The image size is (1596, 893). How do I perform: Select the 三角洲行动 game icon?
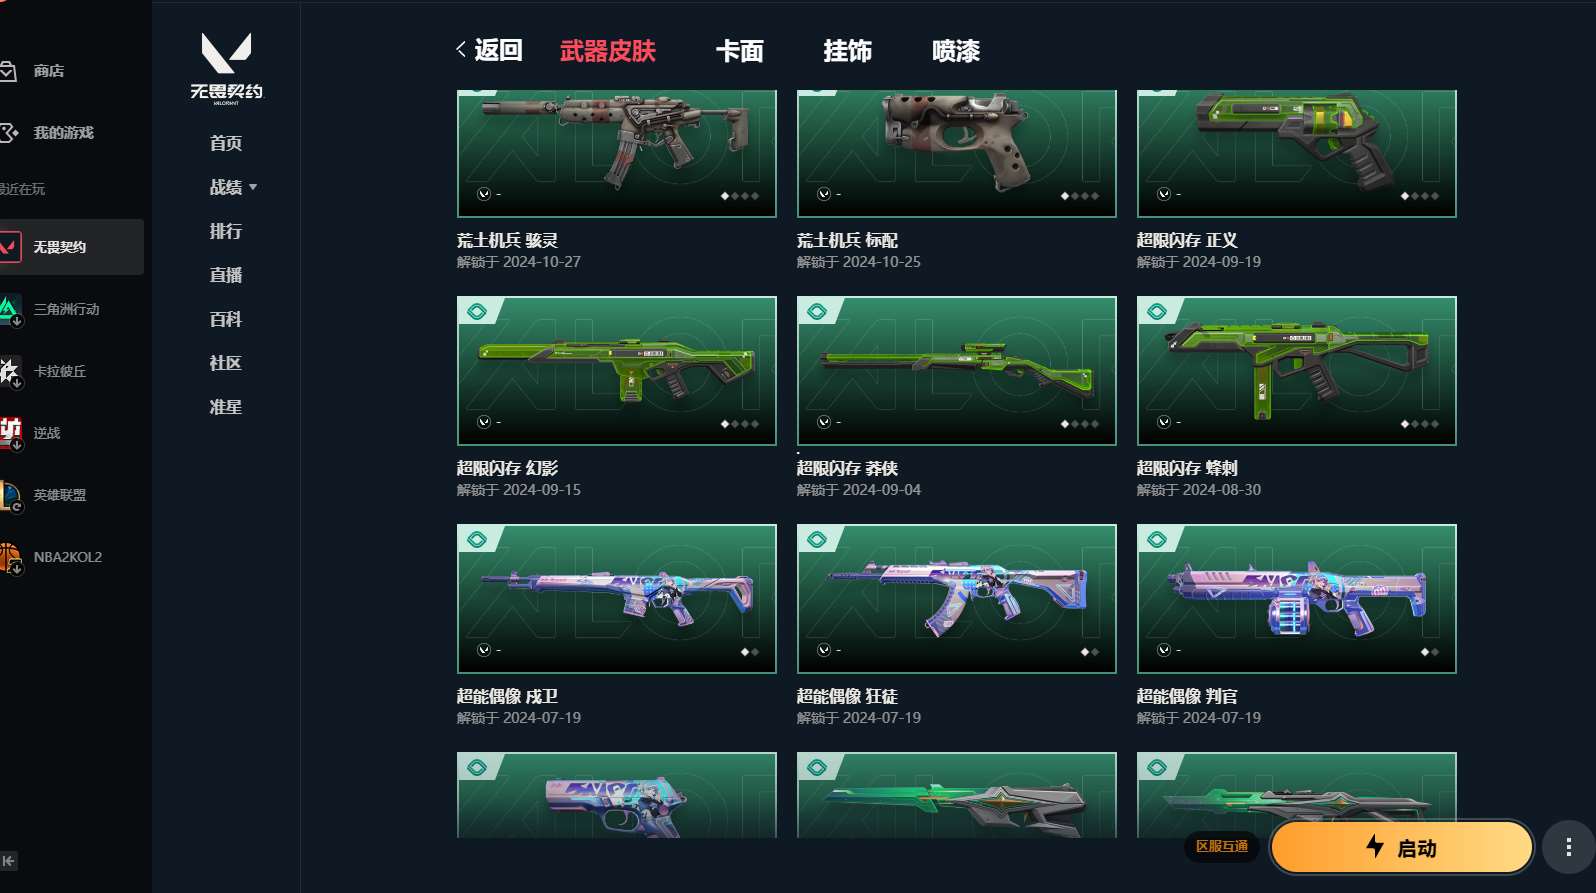(10, 309)
